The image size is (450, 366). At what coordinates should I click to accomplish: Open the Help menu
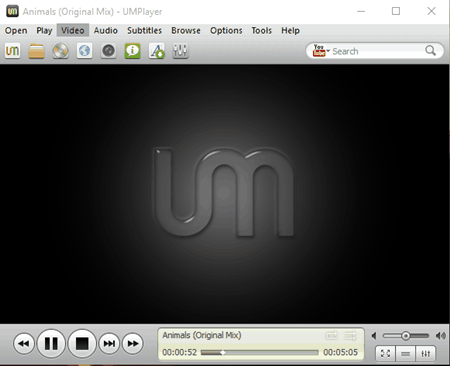[x=290, y=31]
